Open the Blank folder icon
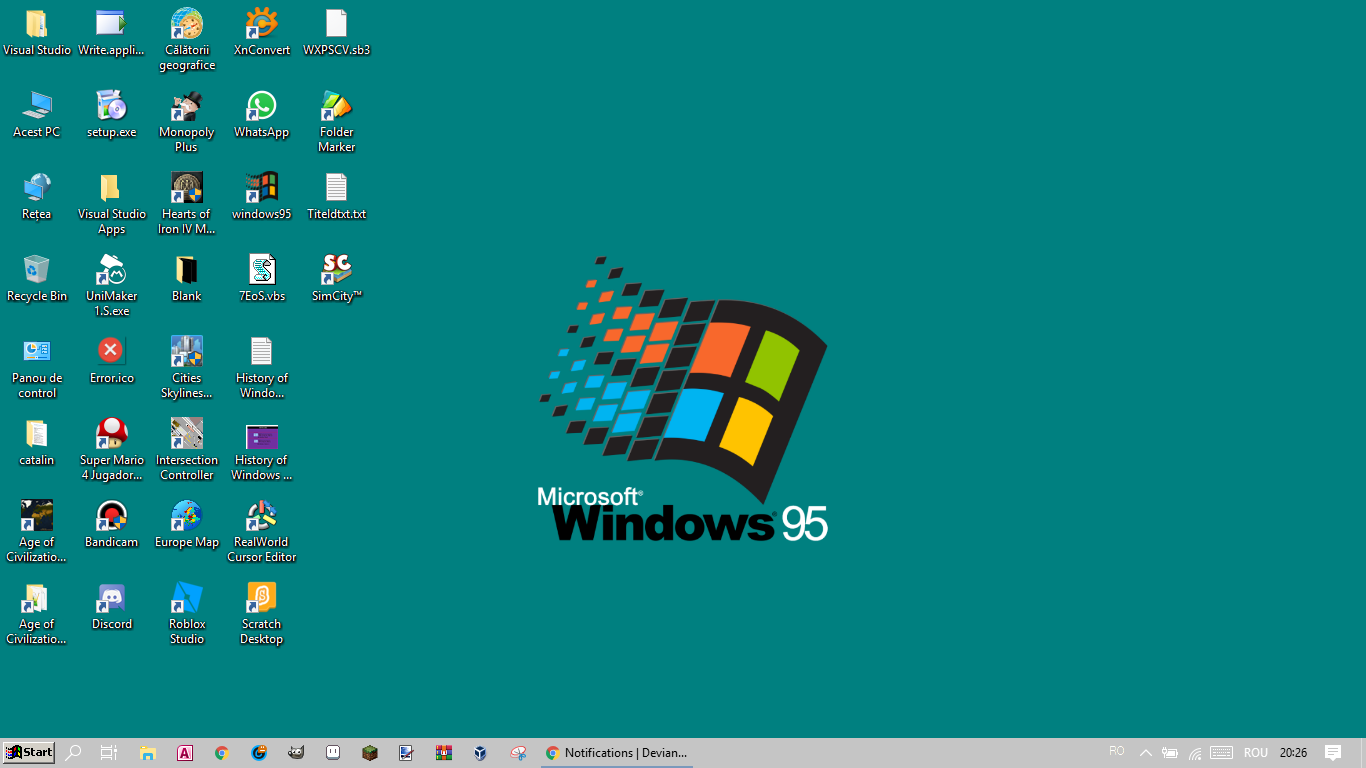1366x768 pixels. click(x=187, y=279)
